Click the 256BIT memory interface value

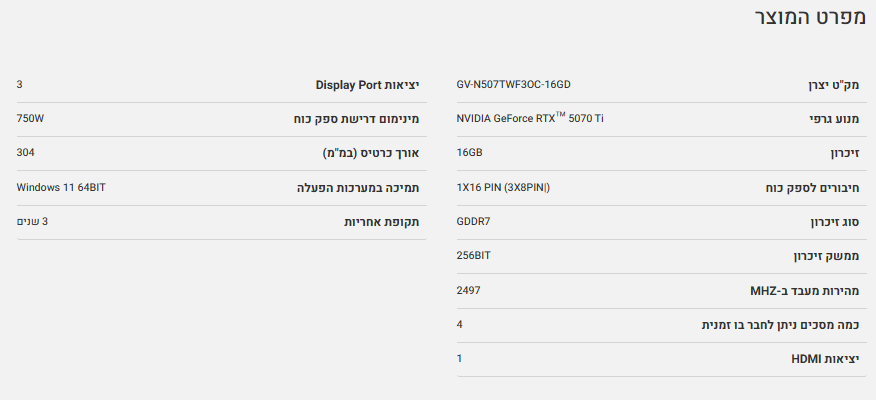[473, 256]
